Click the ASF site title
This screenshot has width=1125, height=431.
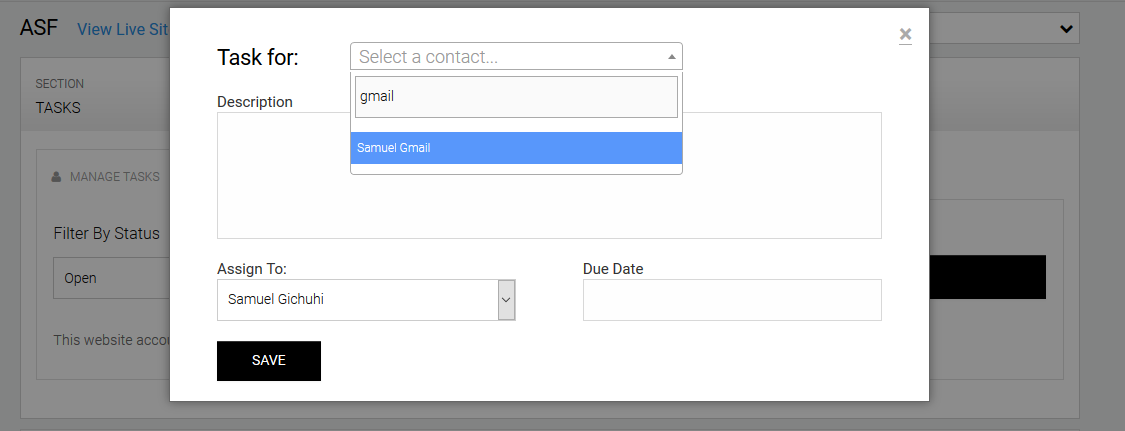(x=40, y=27)
